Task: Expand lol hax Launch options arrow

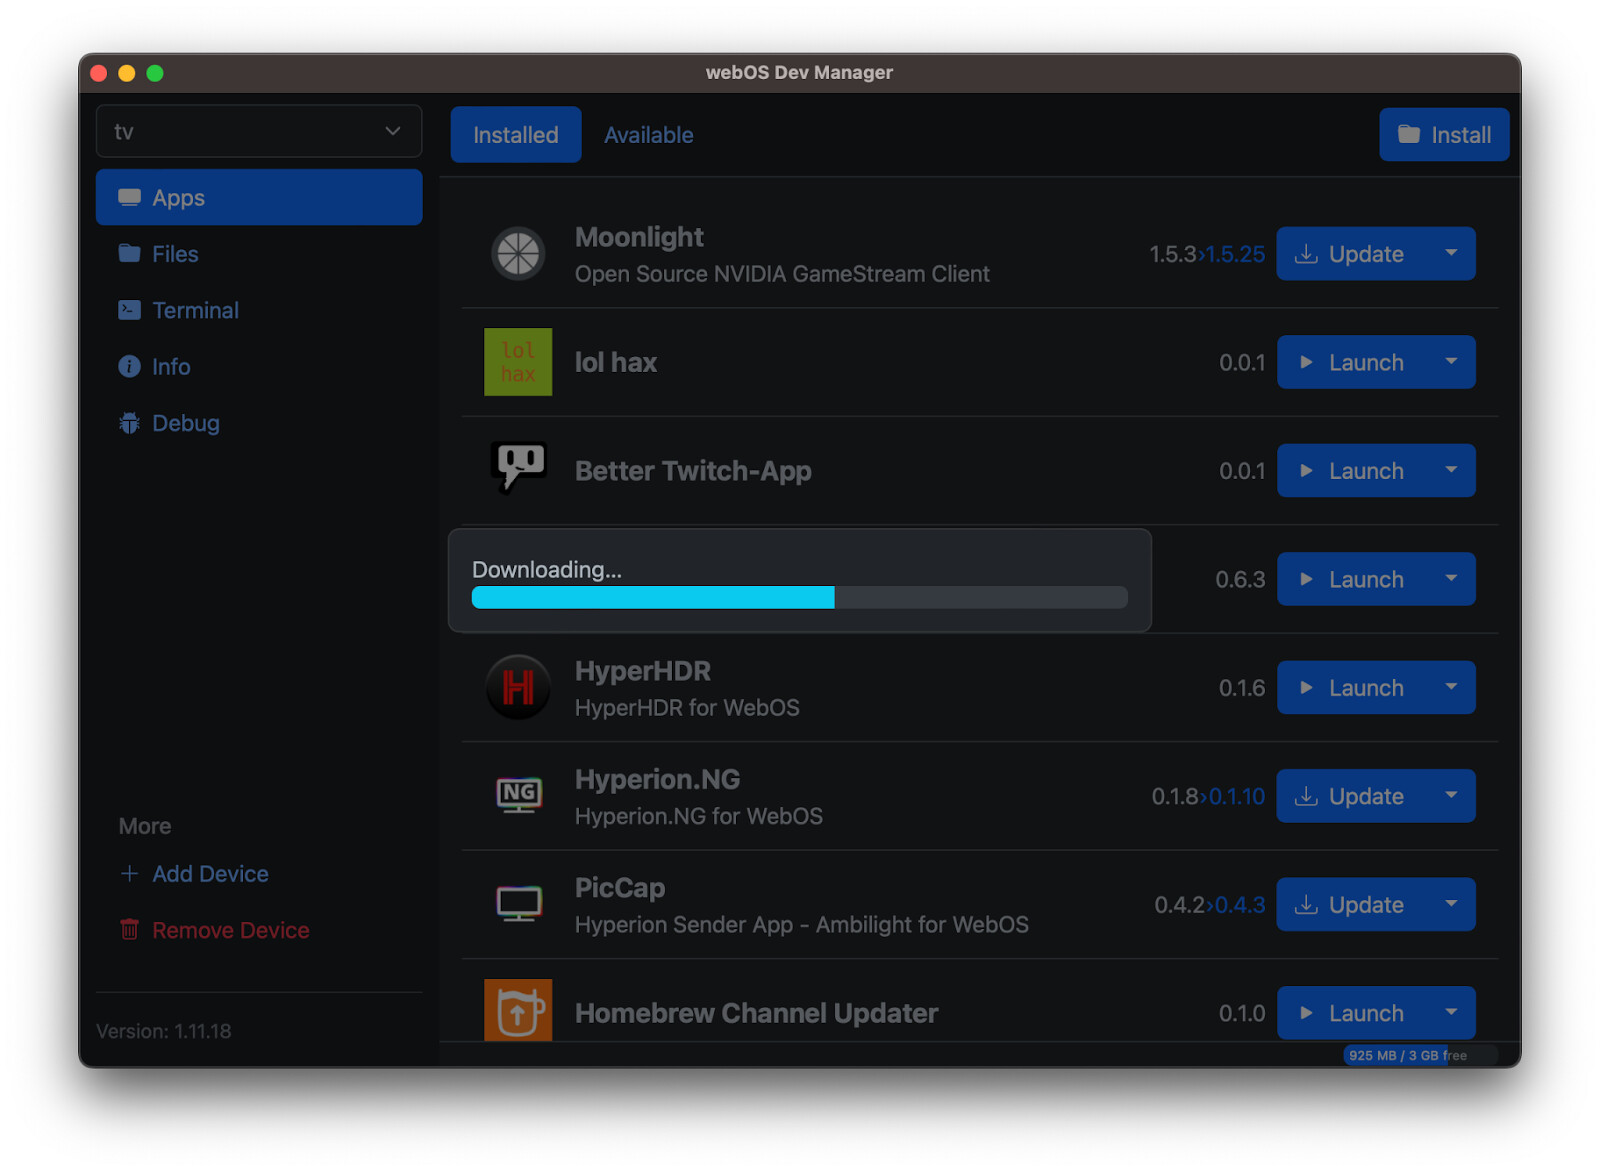Action: (x=1451, y=362)
